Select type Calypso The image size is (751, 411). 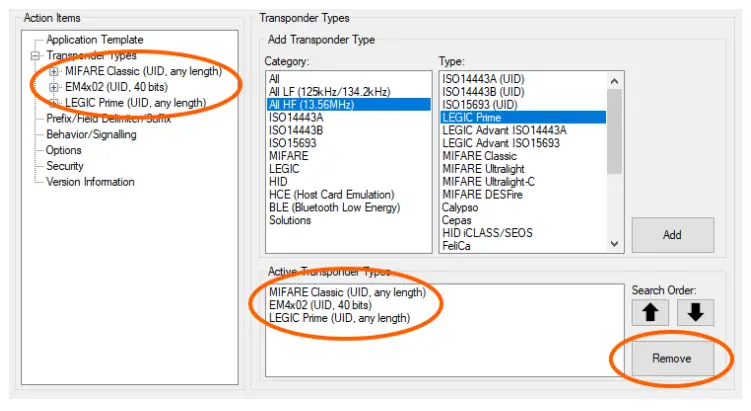click(x=523, y=208)
